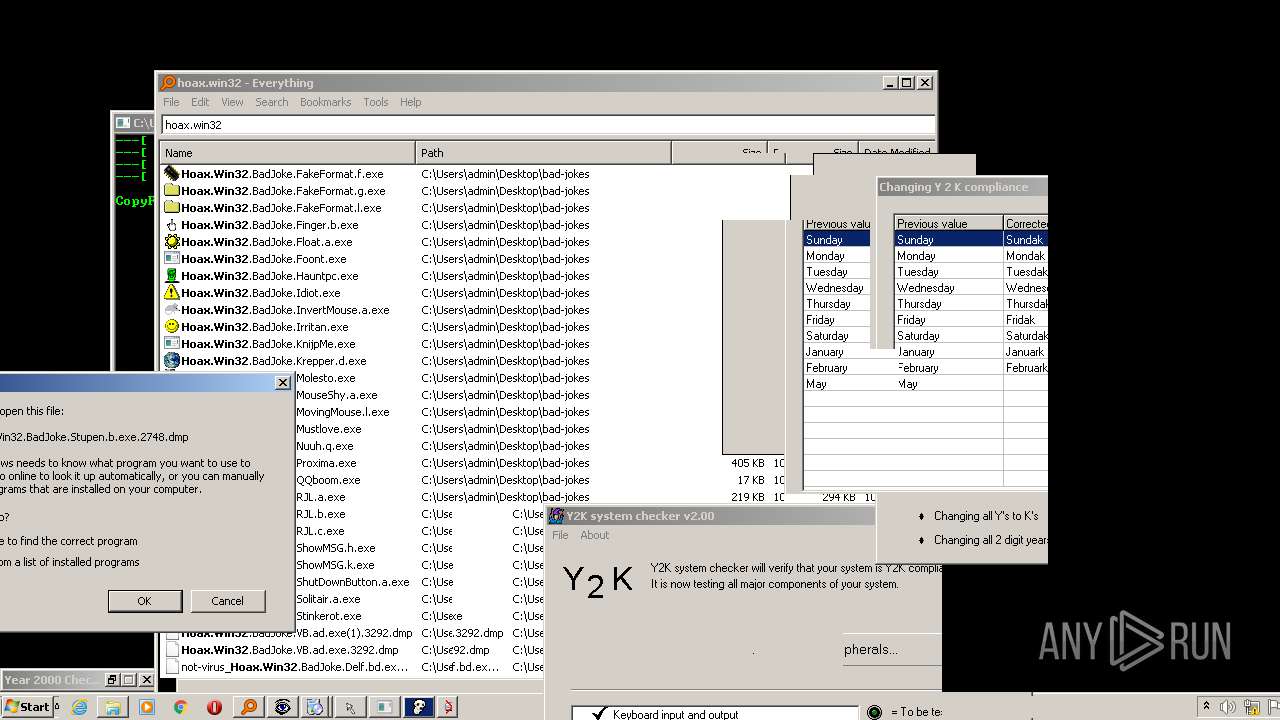Open the volume control tray icon

pos(1227,707)
